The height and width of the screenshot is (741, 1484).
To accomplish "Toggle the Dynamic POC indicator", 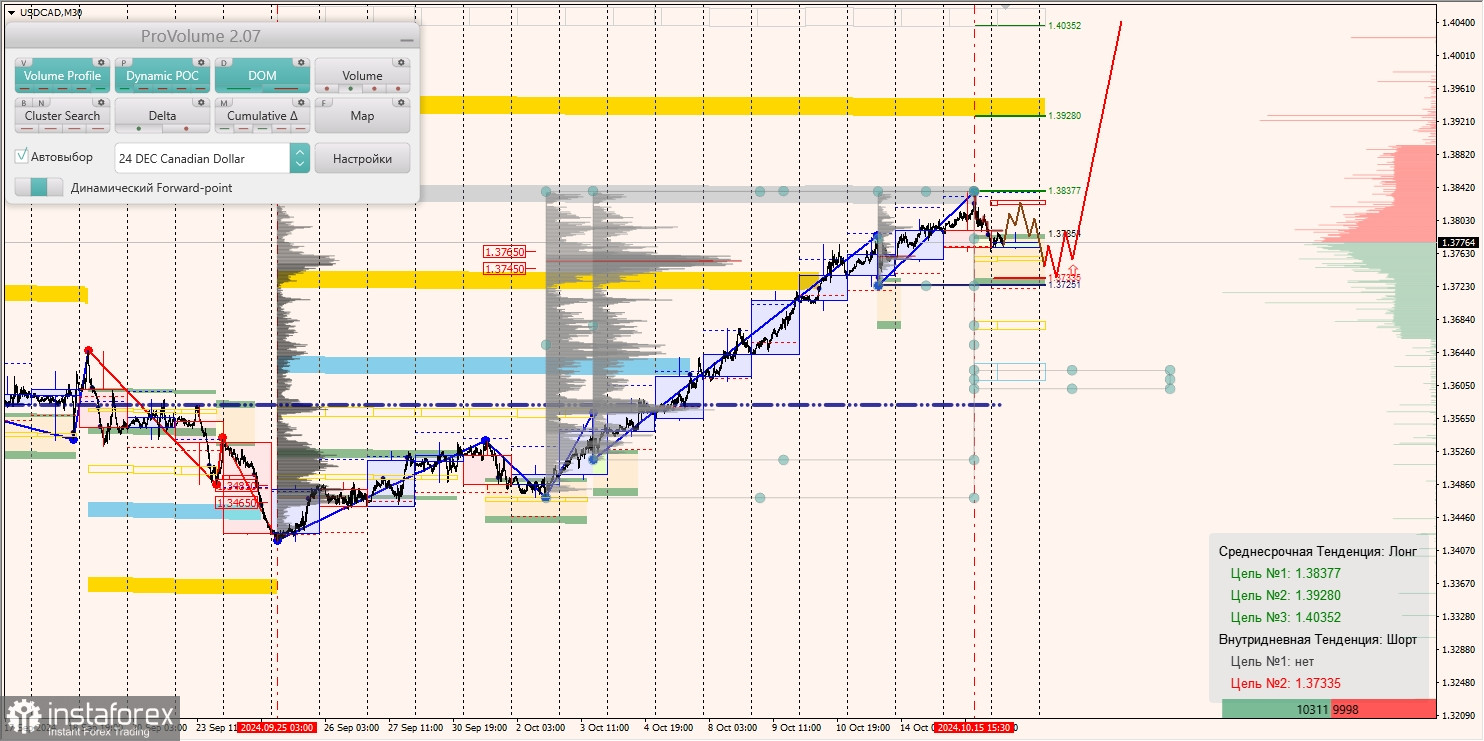I will pos(162,76).
